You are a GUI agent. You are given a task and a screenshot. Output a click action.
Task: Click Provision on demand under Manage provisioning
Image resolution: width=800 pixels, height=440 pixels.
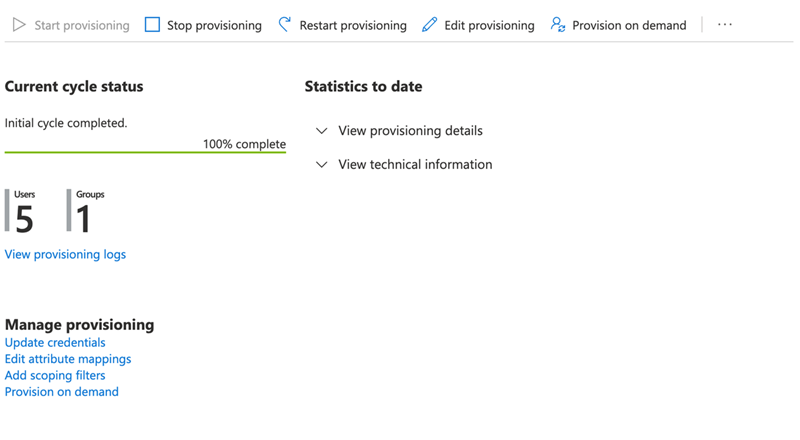pos(62,392)
